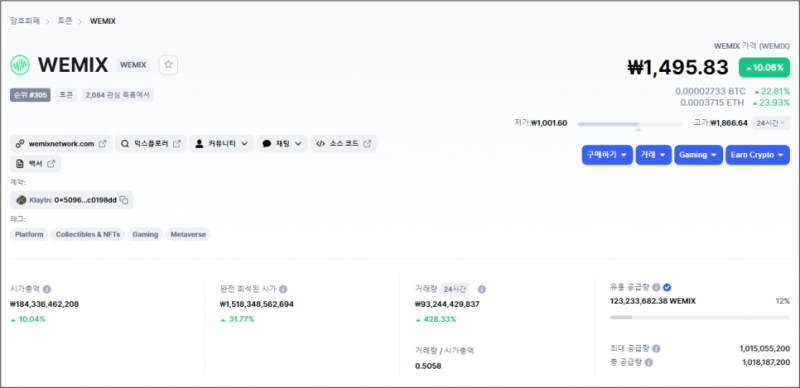Select the Collectibles & NFTs tag
Screen dimensions: 800x388
[x=88, y=234]
